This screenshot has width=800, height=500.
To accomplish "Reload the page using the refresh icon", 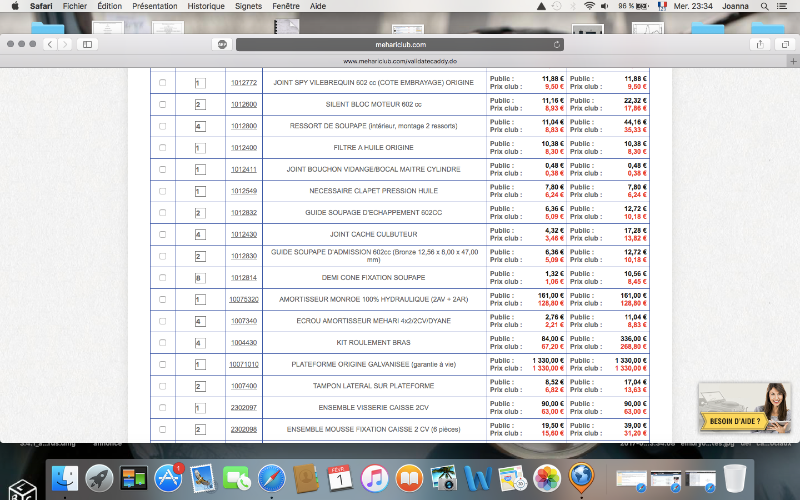I will (x=555, y=44).
